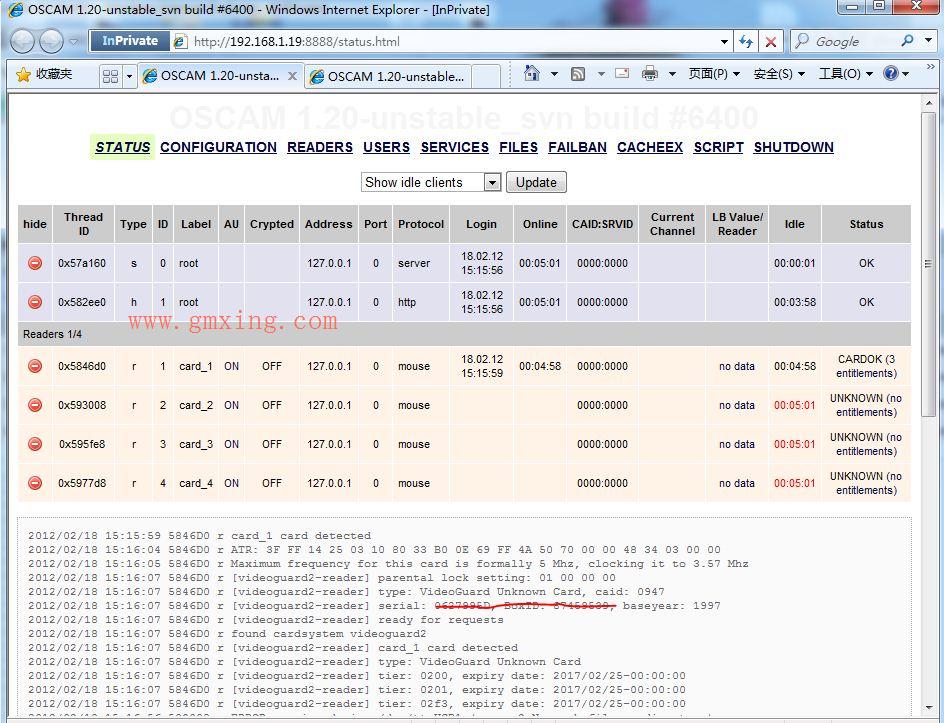The image size is (944, 723).
Task: Open Print options dropdown arrow
Action: click(x=672, y=74)
